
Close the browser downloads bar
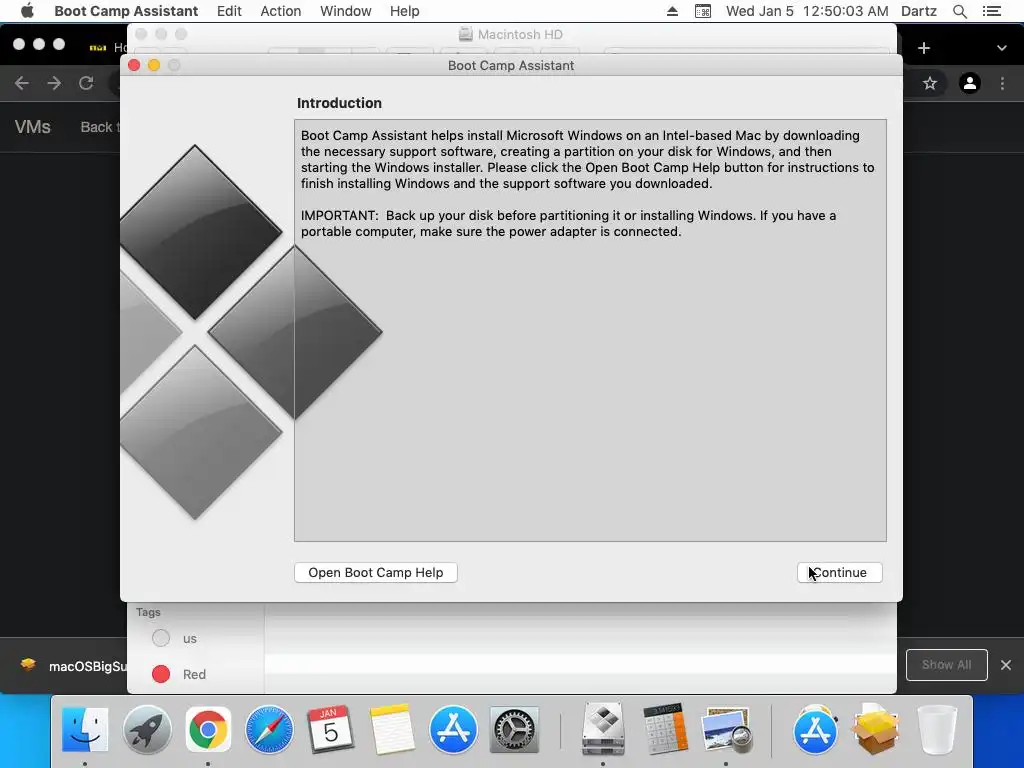pyautogui.click(x=1006, y=665)
